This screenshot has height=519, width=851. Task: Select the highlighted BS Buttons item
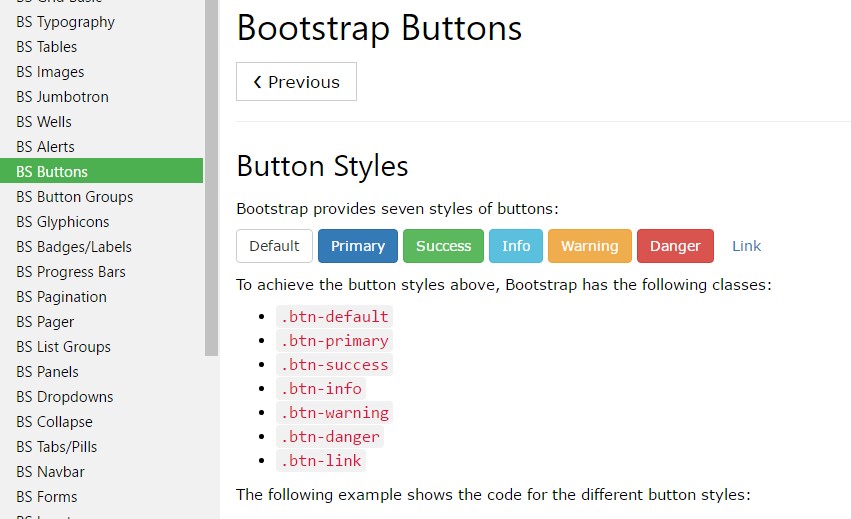(x=101, y=170)
